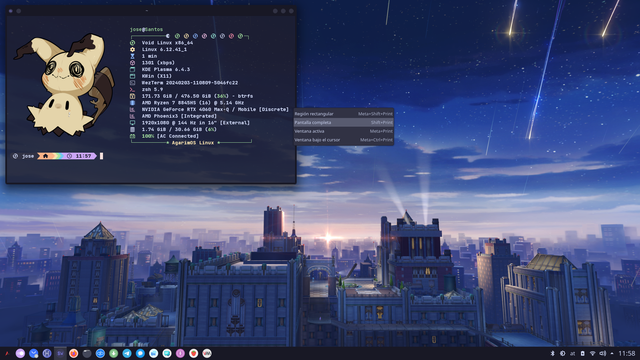Image resolution: width=640 pixels, height=360 pixels.
Task: Open the clock showing 11:58
Action: 627,353
